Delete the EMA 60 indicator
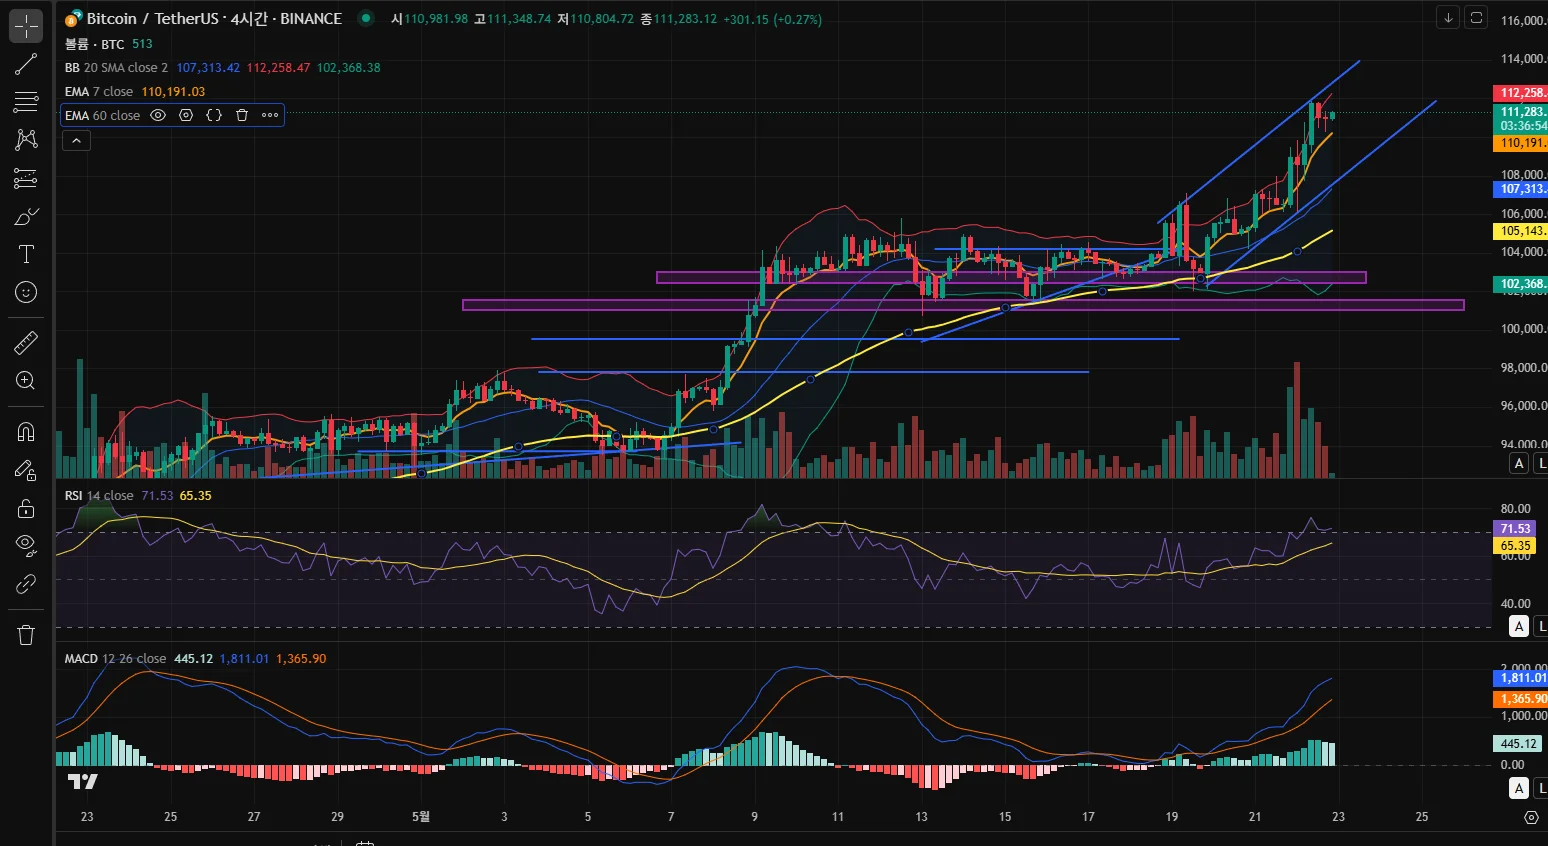Image resolution: width=1548 pixels, height=846 pixels. tap(242, 115)
